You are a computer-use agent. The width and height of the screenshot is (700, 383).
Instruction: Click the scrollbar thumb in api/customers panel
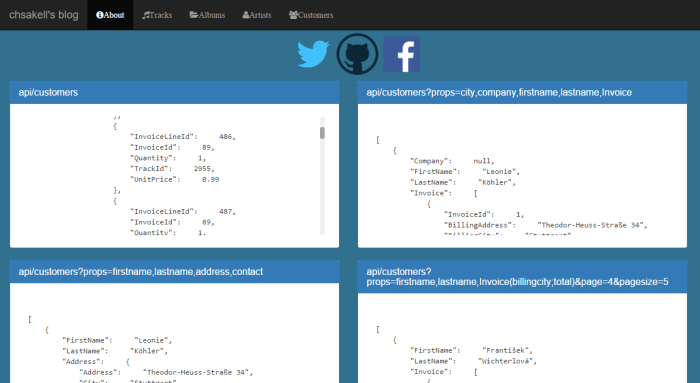coord(322,133)
